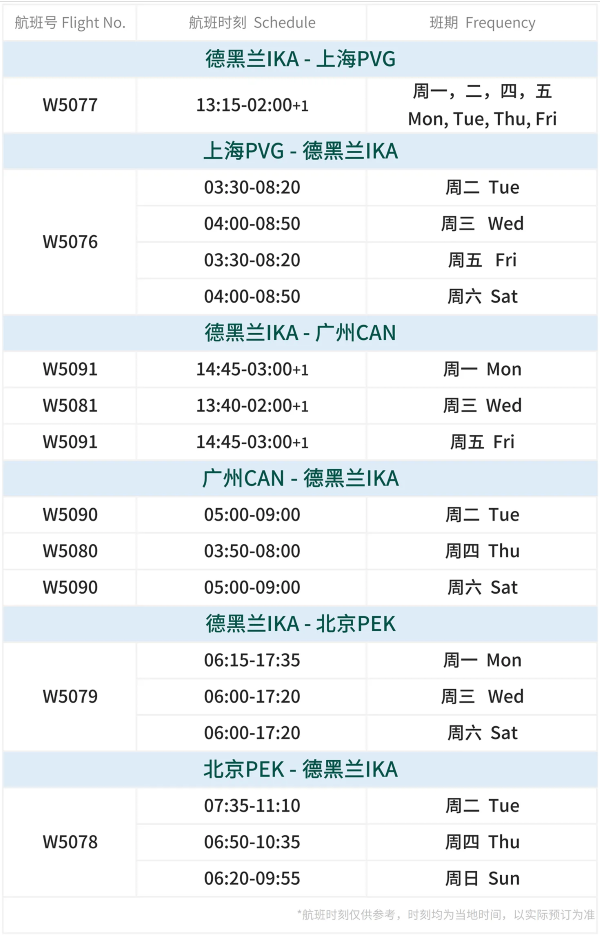The height and width of the screenshot is (938, 600).
Task: Select the 德黑兰IKA - 北京PEK route heading
Action: point(300,624)
